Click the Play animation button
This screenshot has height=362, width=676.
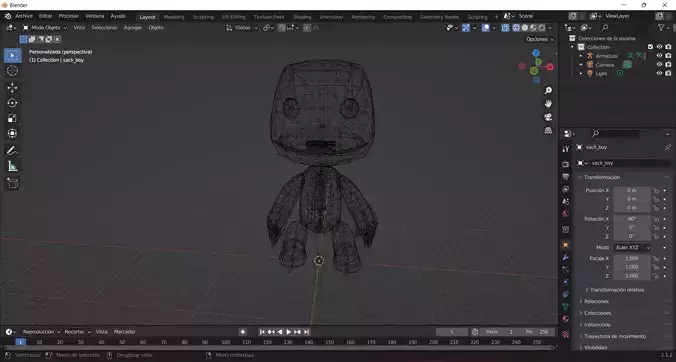click(x=289, y=332)
